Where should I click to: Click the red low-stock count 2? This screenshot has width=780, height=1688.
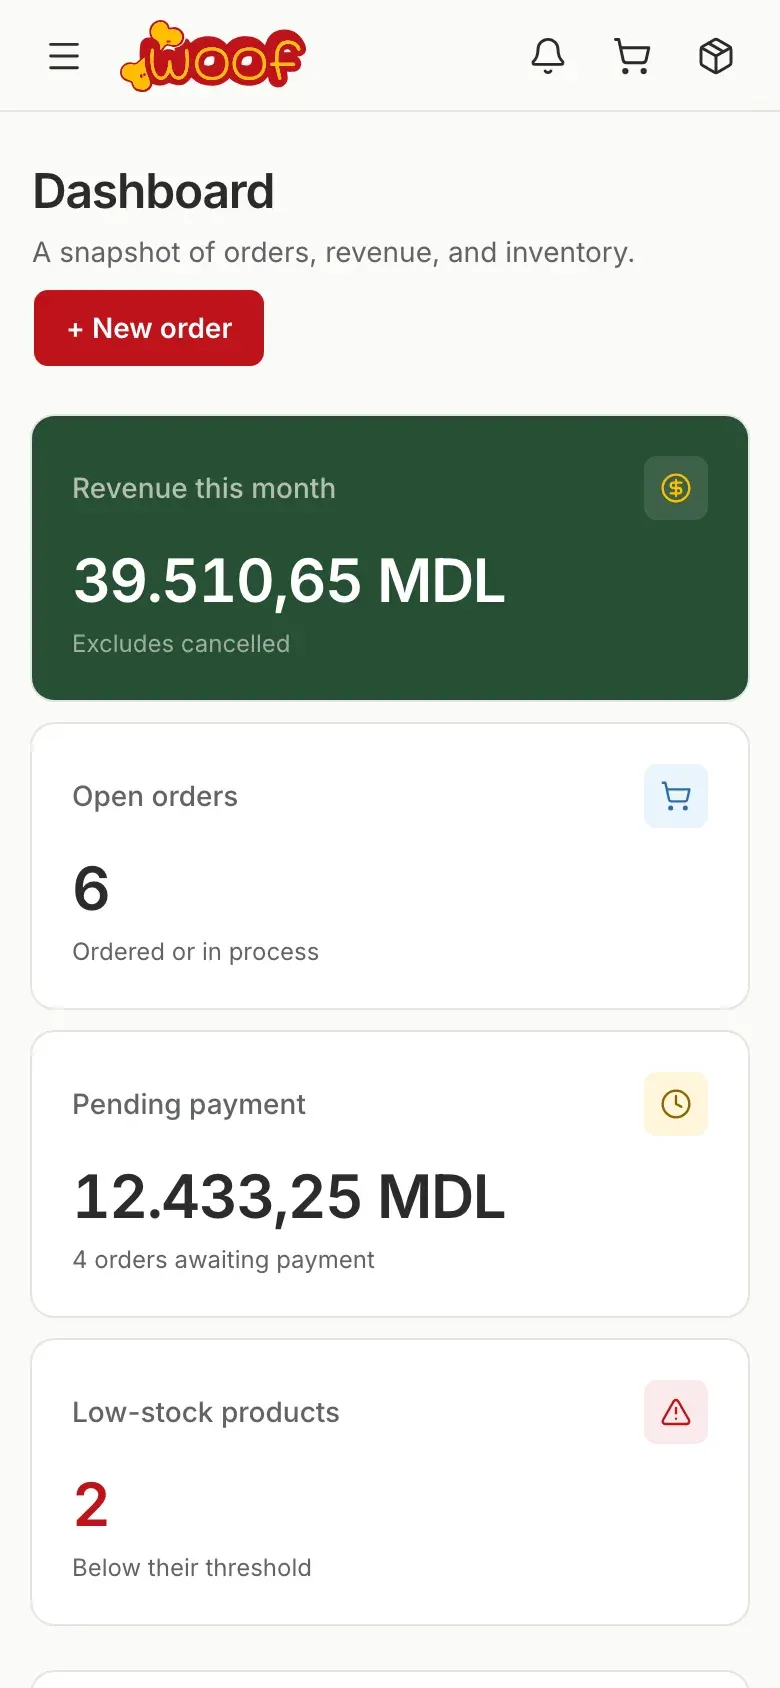(91, 1505)
